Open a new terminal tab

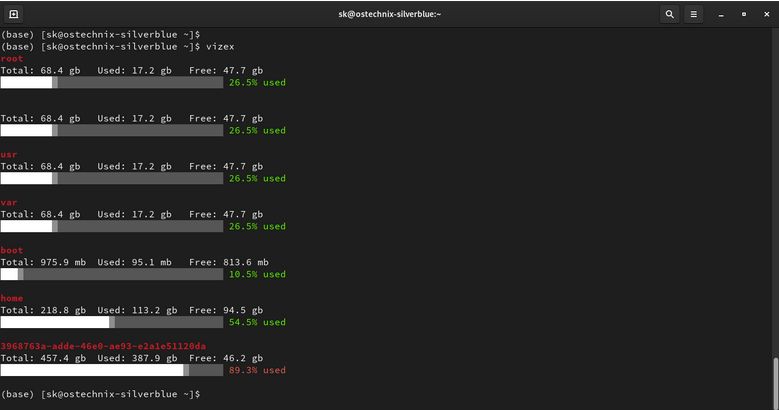(x=14, y=14)
